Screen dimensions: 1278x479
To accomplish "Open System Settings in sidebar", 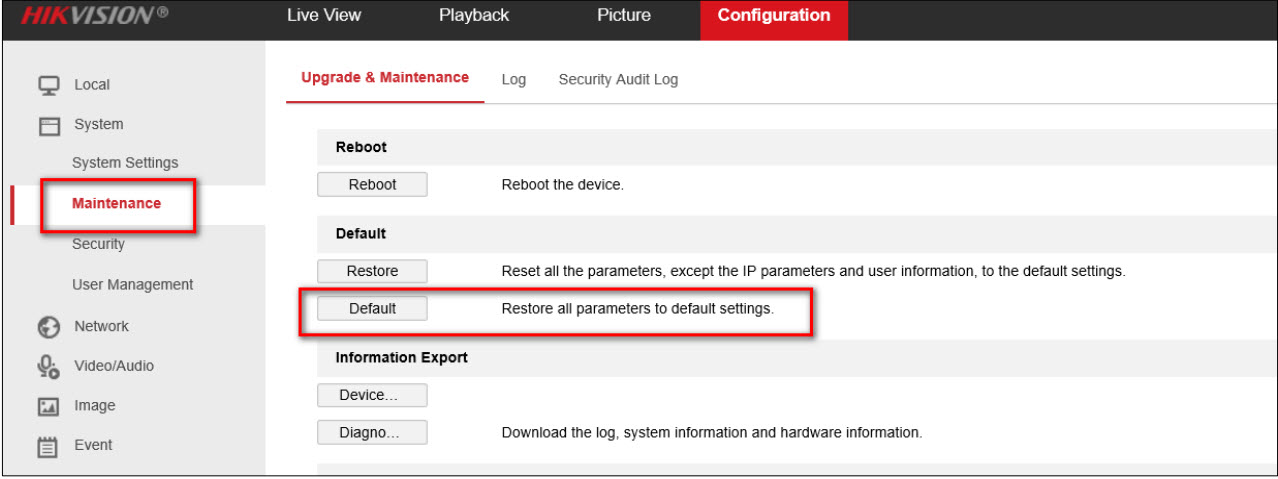I will click(125, 163).
